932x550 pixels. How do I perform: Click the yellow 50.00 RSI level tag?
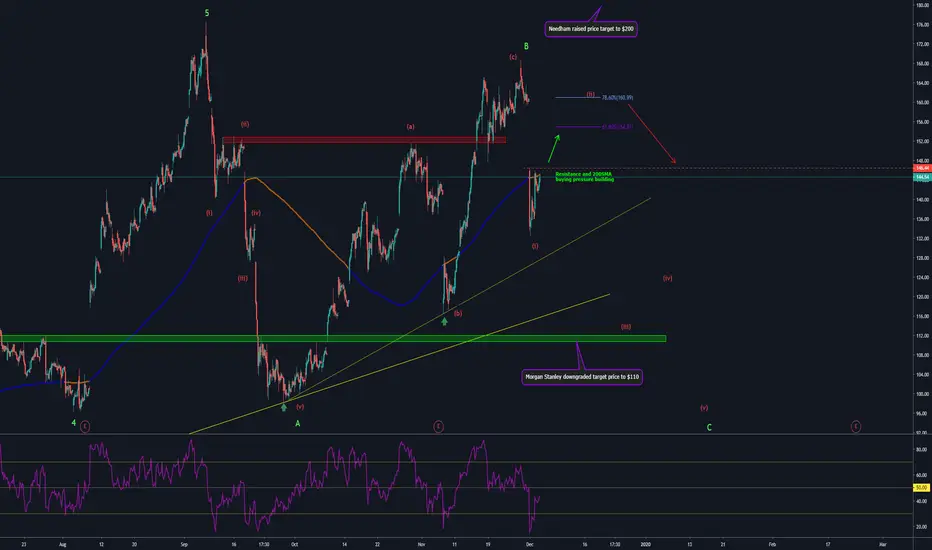pyautogui.click(x=921, y=488)
